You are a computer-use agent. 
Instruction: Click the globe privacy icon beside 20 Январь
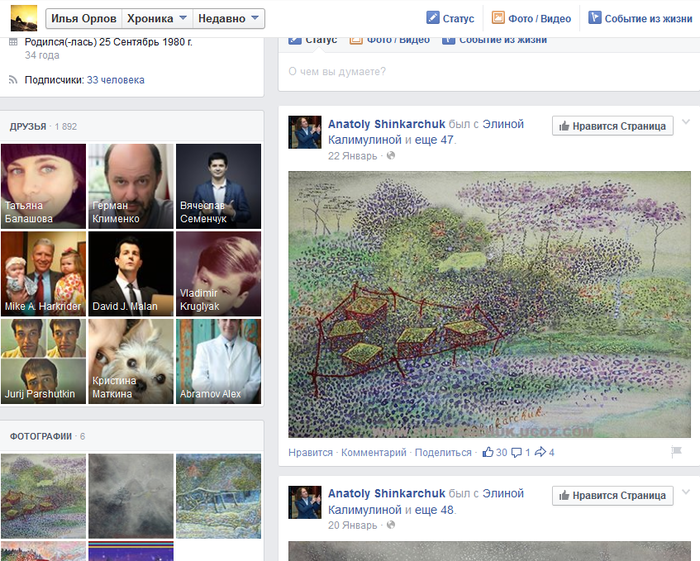[391, 524]
